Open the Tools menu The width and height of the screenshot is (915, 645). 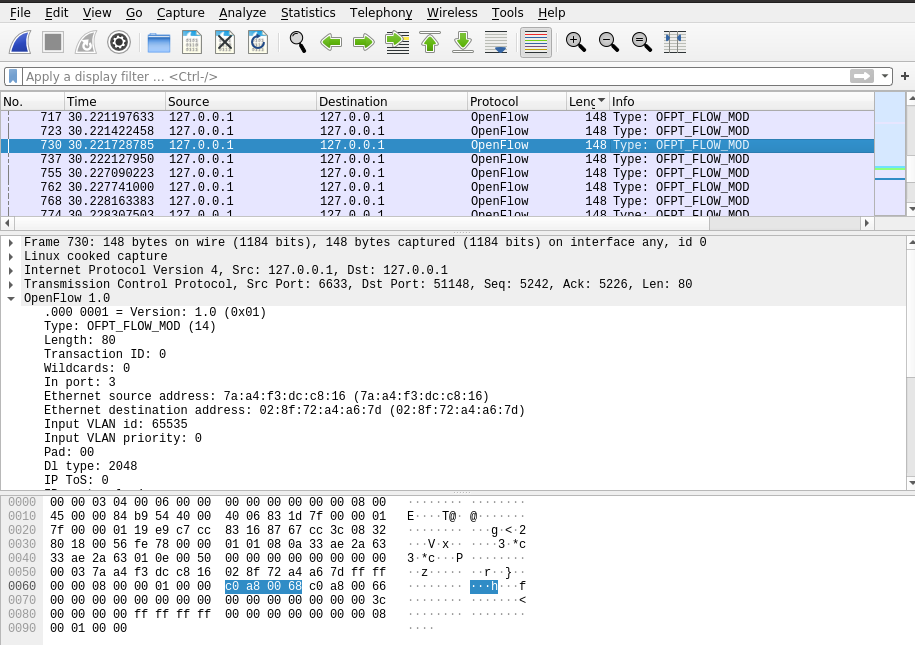pos(508,12)
